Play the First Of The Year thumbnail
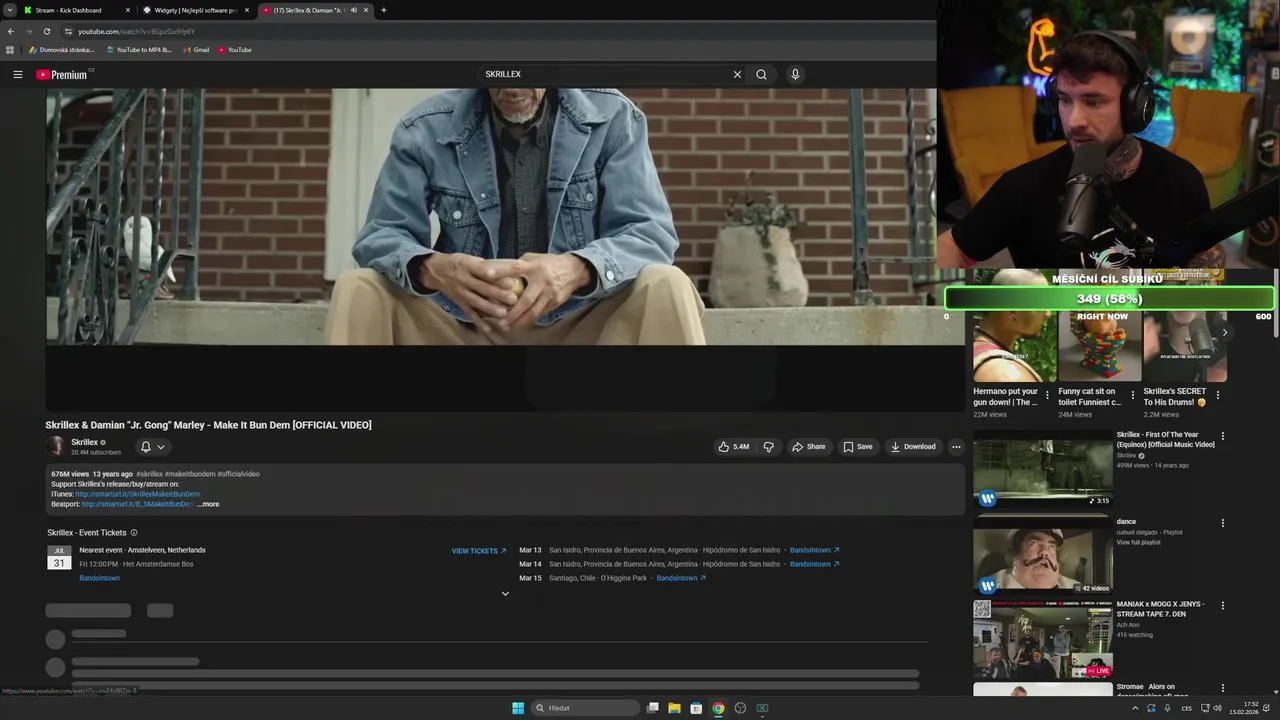Viewport: 1280px width, 720px height. 1043,470
